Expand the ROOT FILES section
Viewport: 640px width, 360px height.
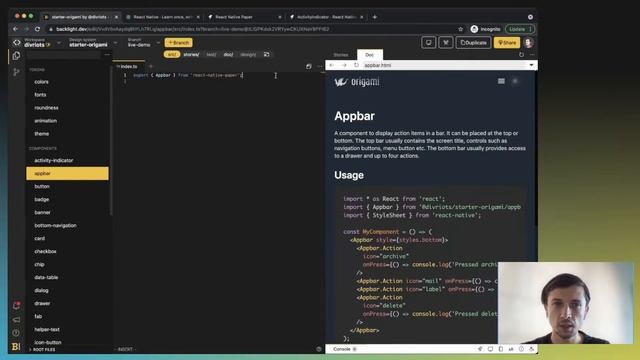[x=42, y=349]
